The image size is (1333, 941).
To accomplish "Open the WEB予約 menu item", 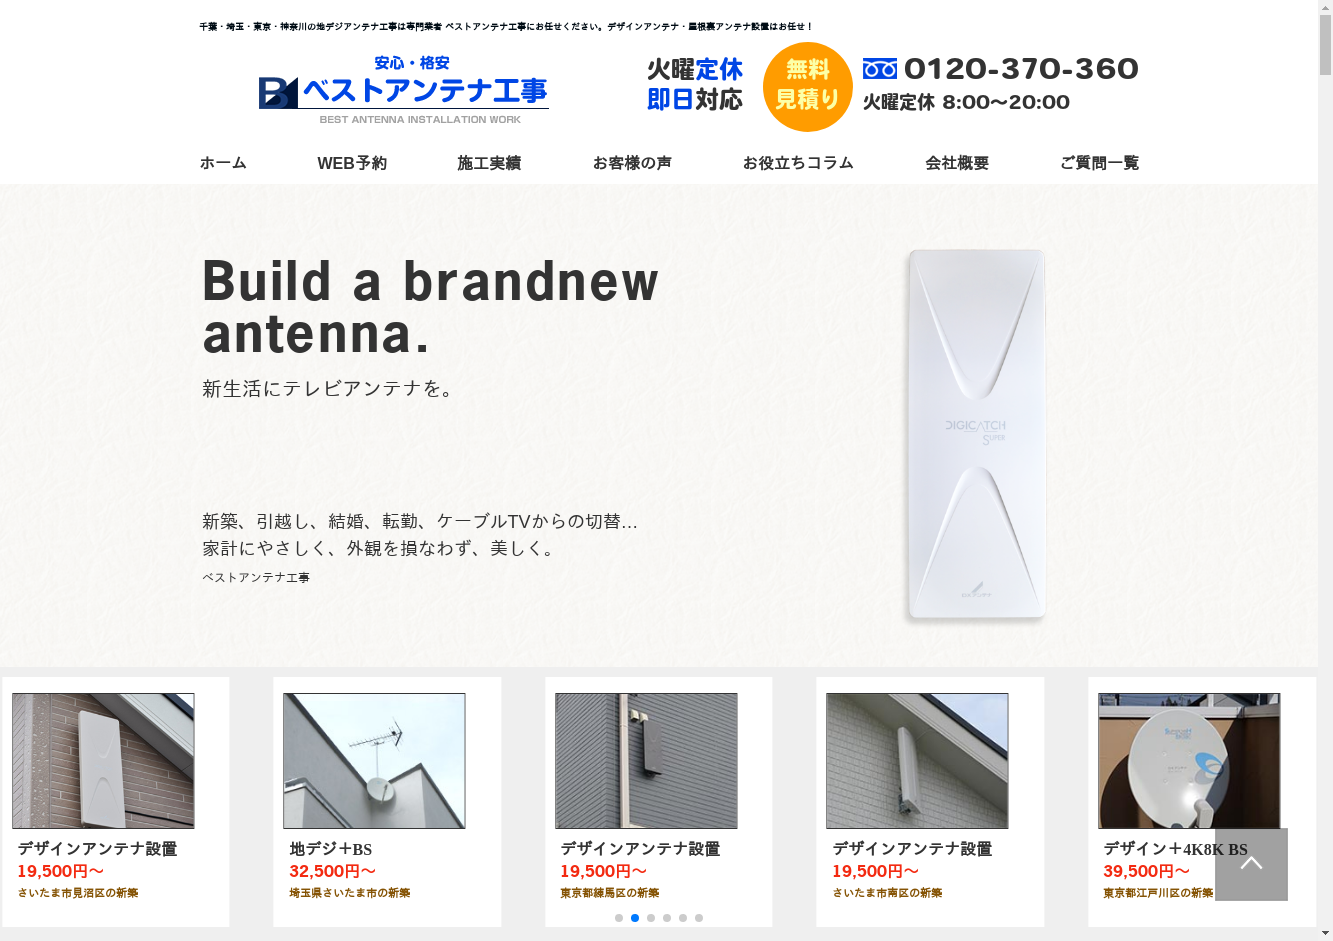I will [352, 163].
